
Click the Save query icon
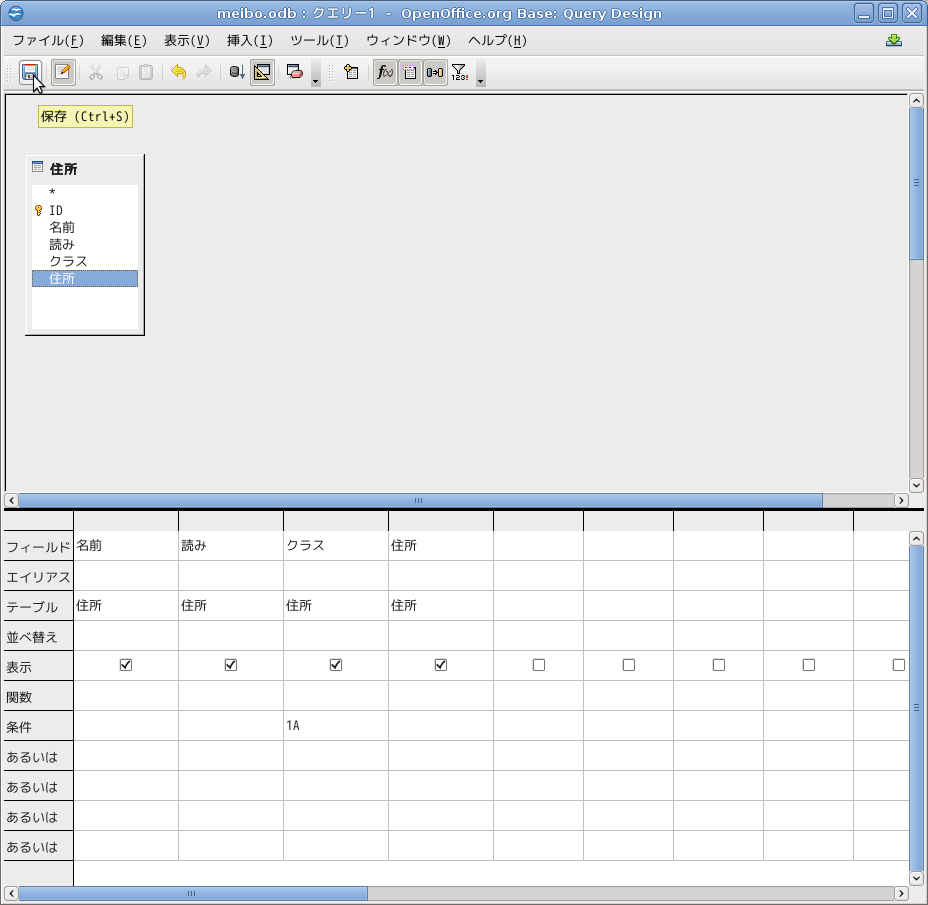point(30,72)
